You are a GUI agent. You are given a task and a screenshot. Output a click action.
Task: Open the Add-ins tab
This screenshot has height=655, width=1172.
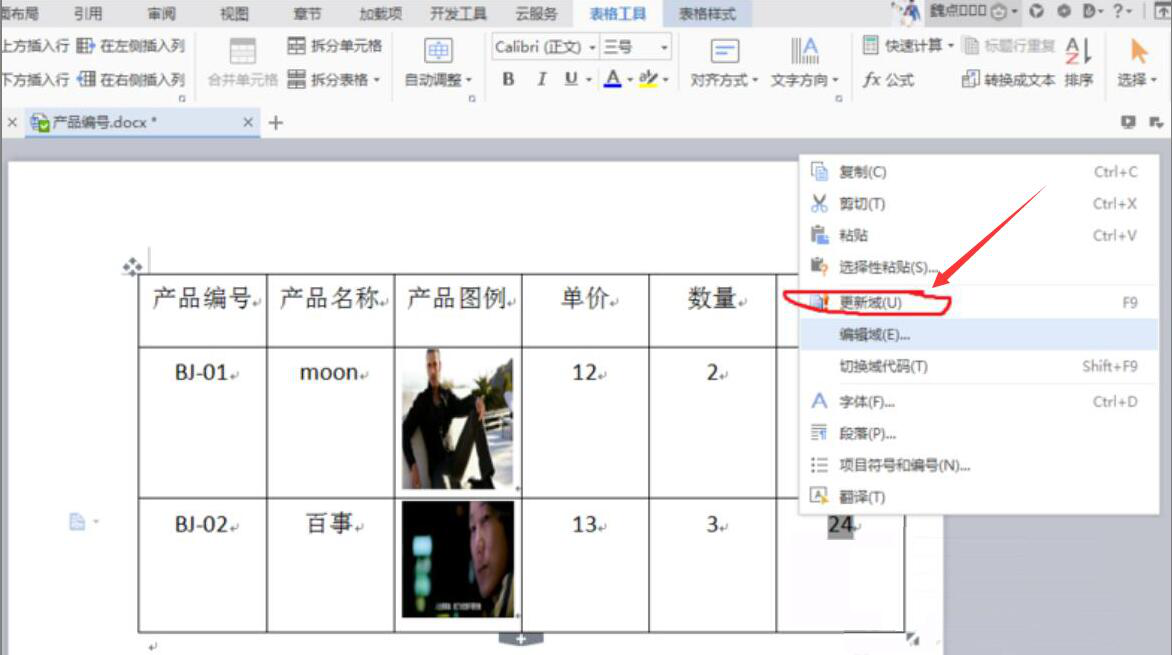pyautogui.click(x=380, y=13)
